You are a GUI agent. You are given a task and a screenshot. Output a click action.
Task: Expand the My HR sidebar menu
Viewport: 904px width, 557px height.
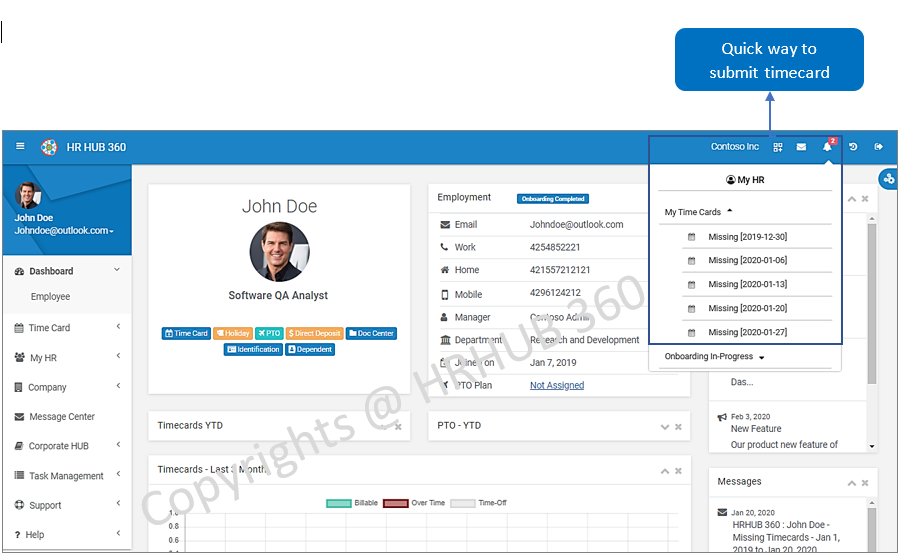click(67, 357)
